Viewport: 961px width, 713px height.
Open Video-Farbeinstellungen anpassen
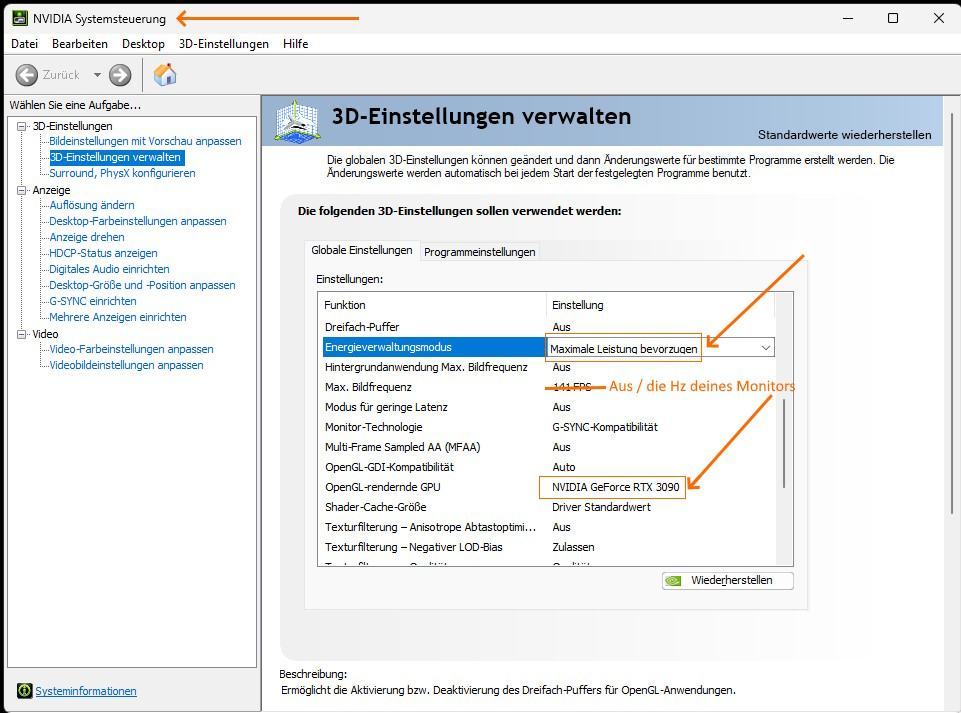pyautogui.click(x=131, y=349)
